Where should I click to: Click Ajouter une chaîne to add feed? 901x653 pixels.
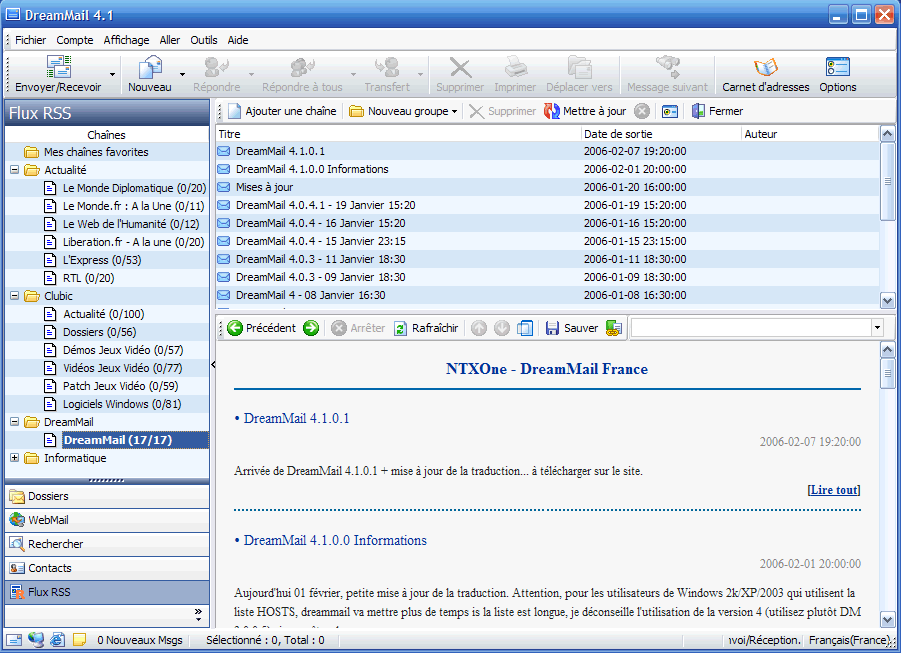[x=282, y=111]
